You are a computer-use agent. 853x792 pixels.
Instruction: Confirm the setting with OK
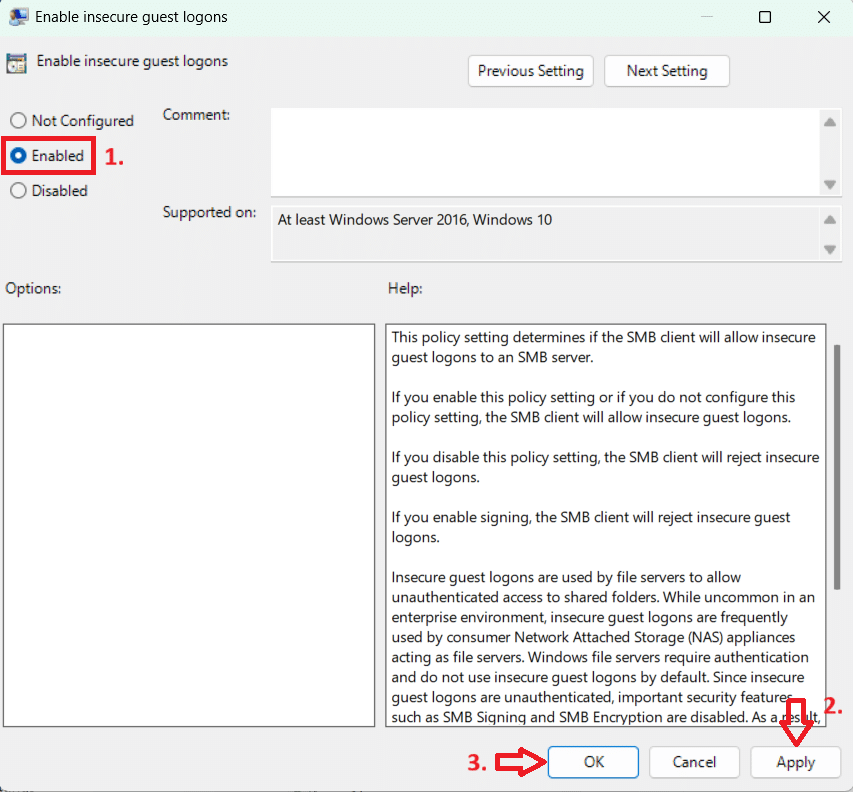(593, 762)
